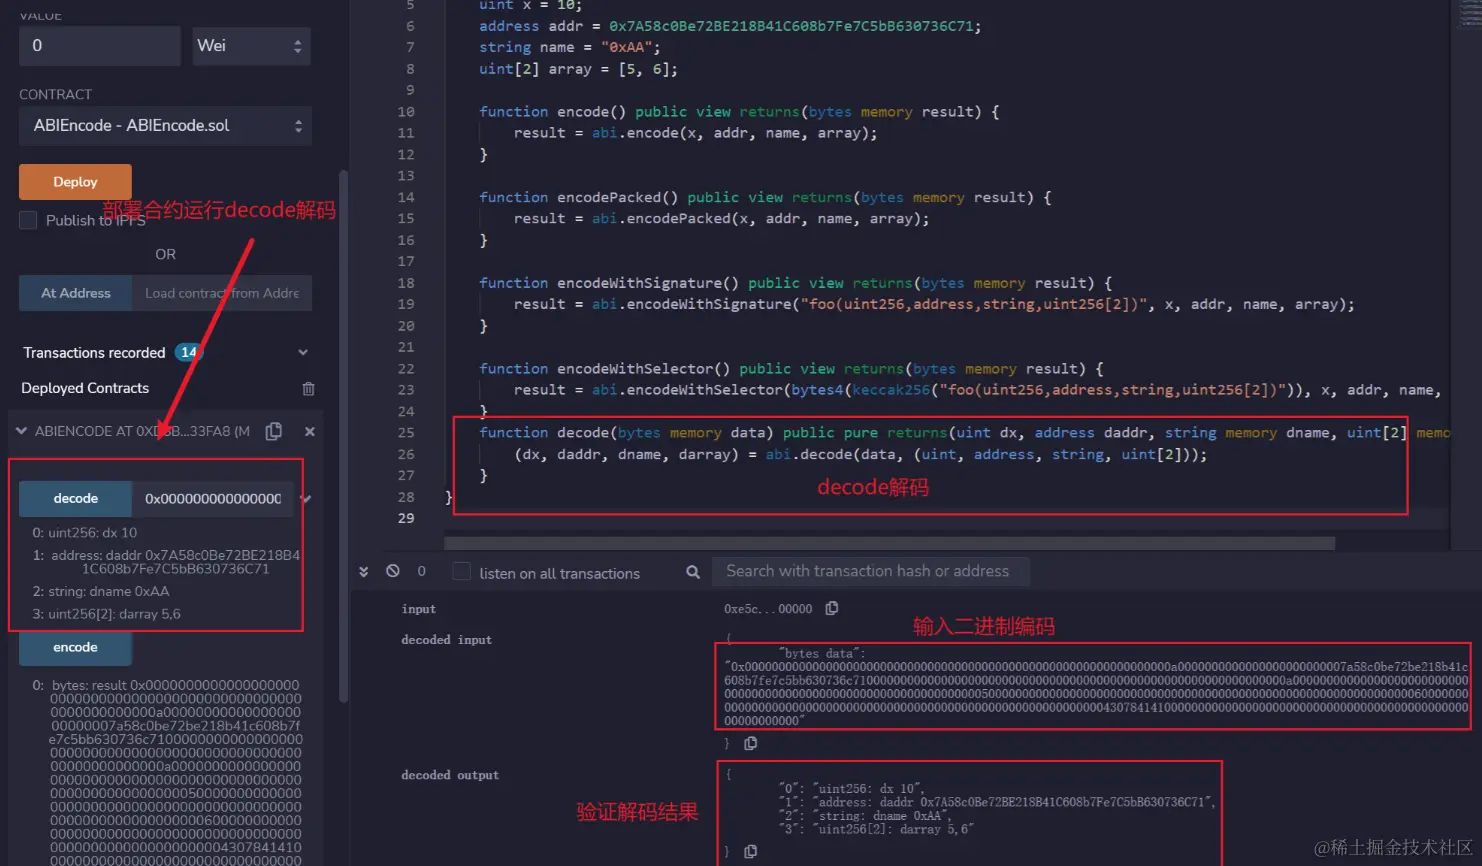This screenshot has height=866, width=1482.
Task: Click the 'address addr' declaration line
Action: (730, 27)
